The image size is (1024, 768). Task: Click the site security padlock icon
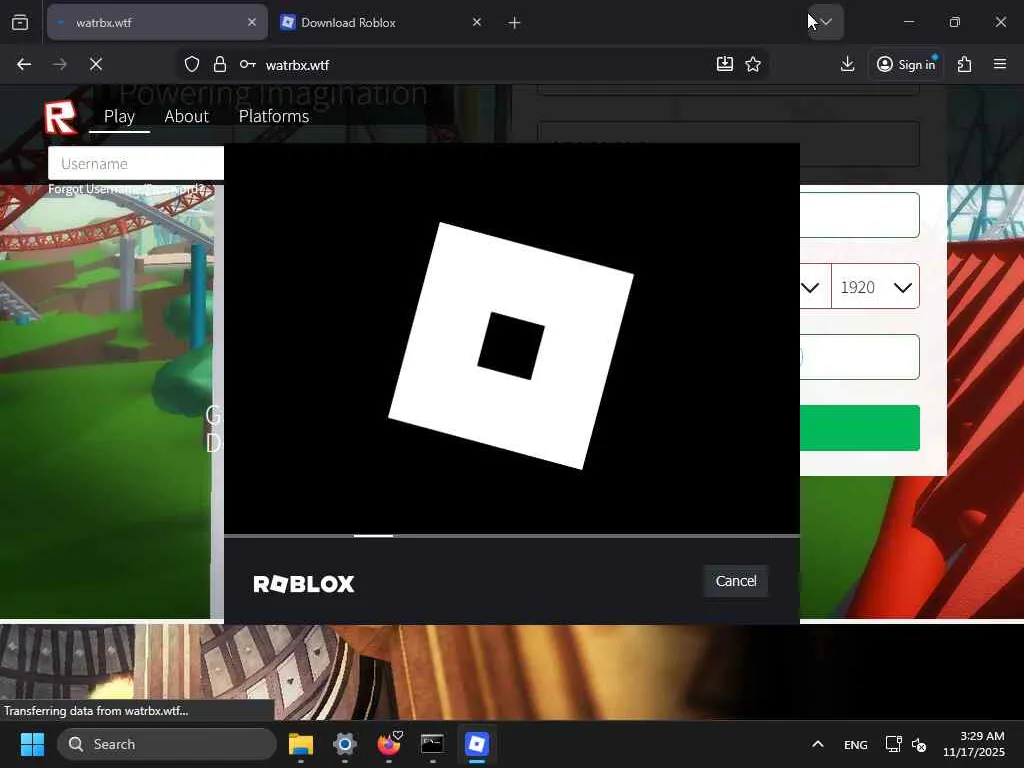coord(220,64)
